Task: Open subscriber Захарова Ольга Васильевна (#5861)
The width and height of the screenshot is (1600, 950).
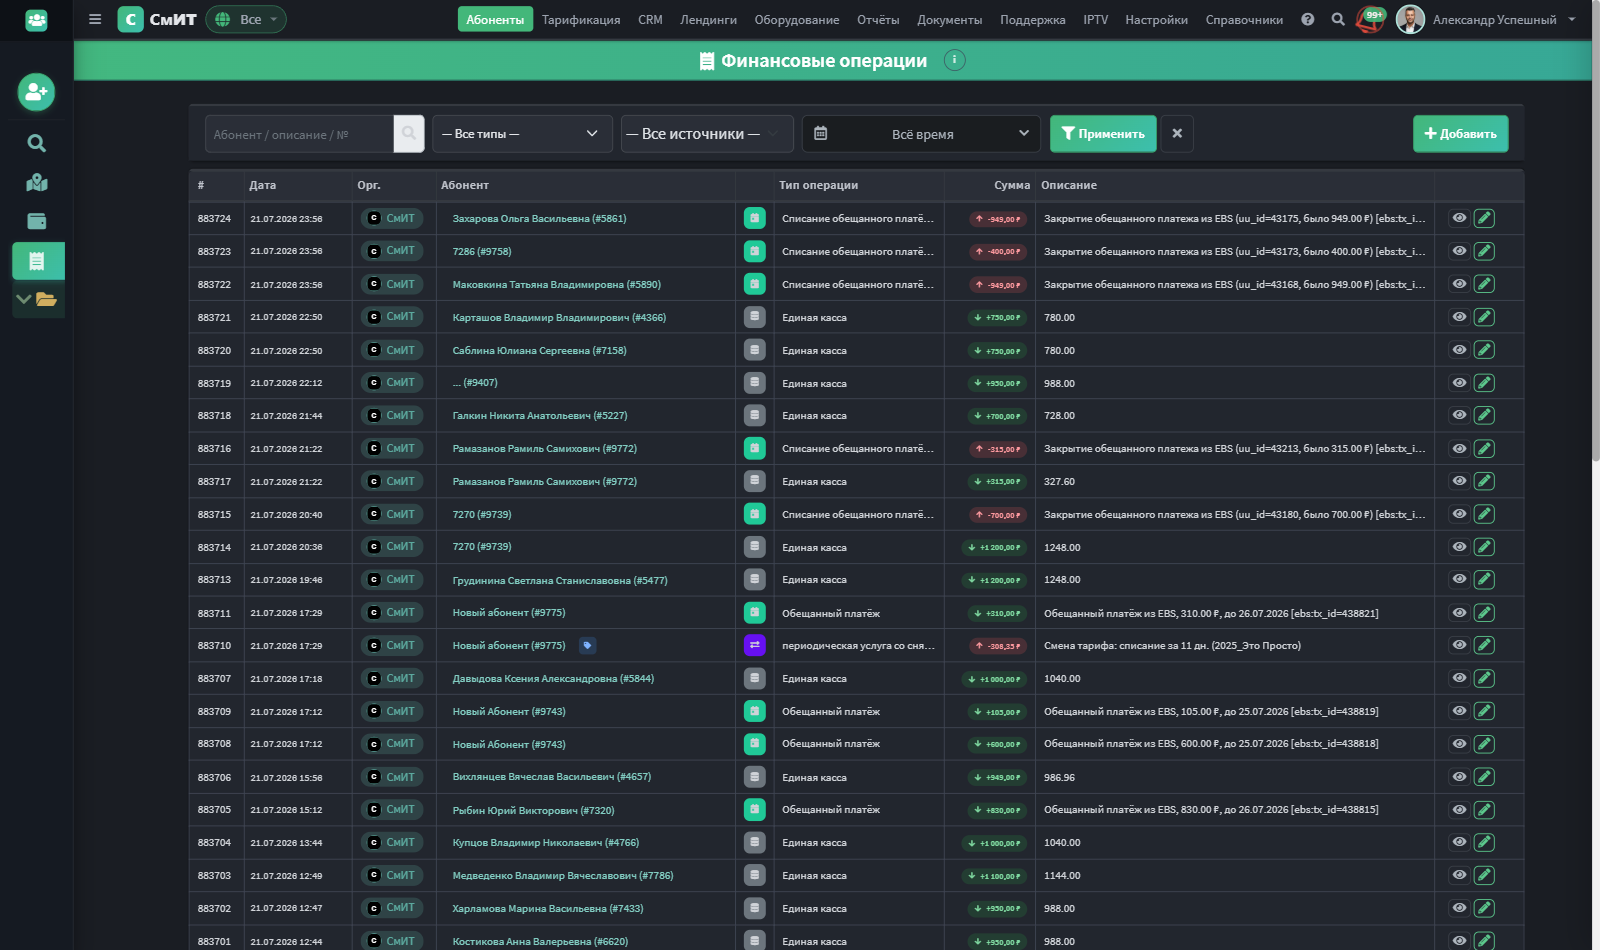Action: click(539, 218)
